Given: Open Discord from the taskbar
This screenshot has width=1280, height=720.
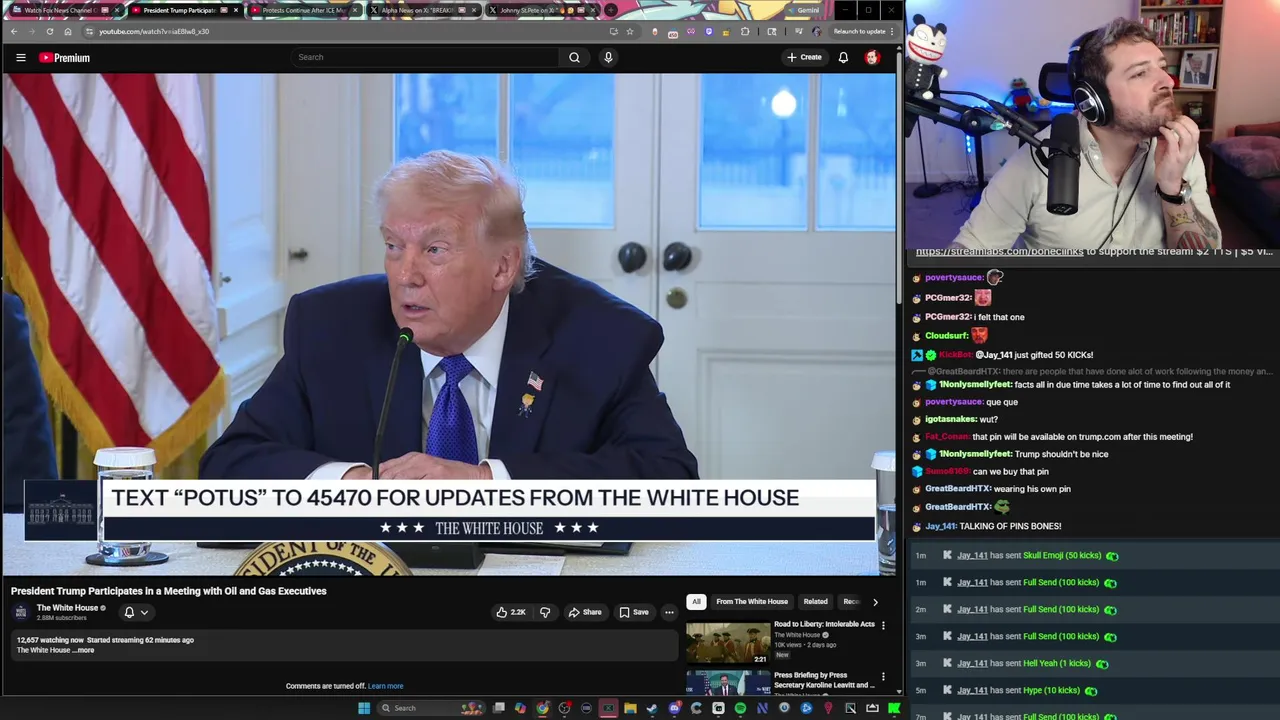Looking at the screenshot, I should (x=675, y=708).
